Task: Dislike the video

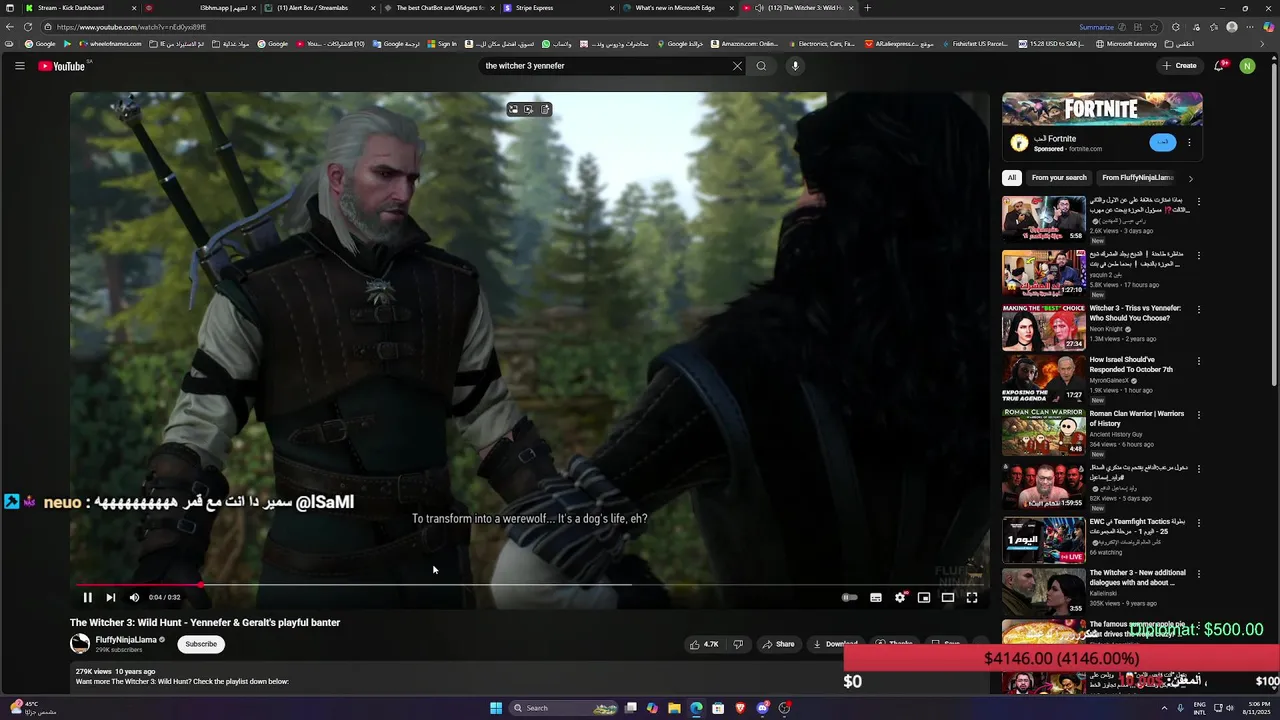Action: (x=738, y=644)
